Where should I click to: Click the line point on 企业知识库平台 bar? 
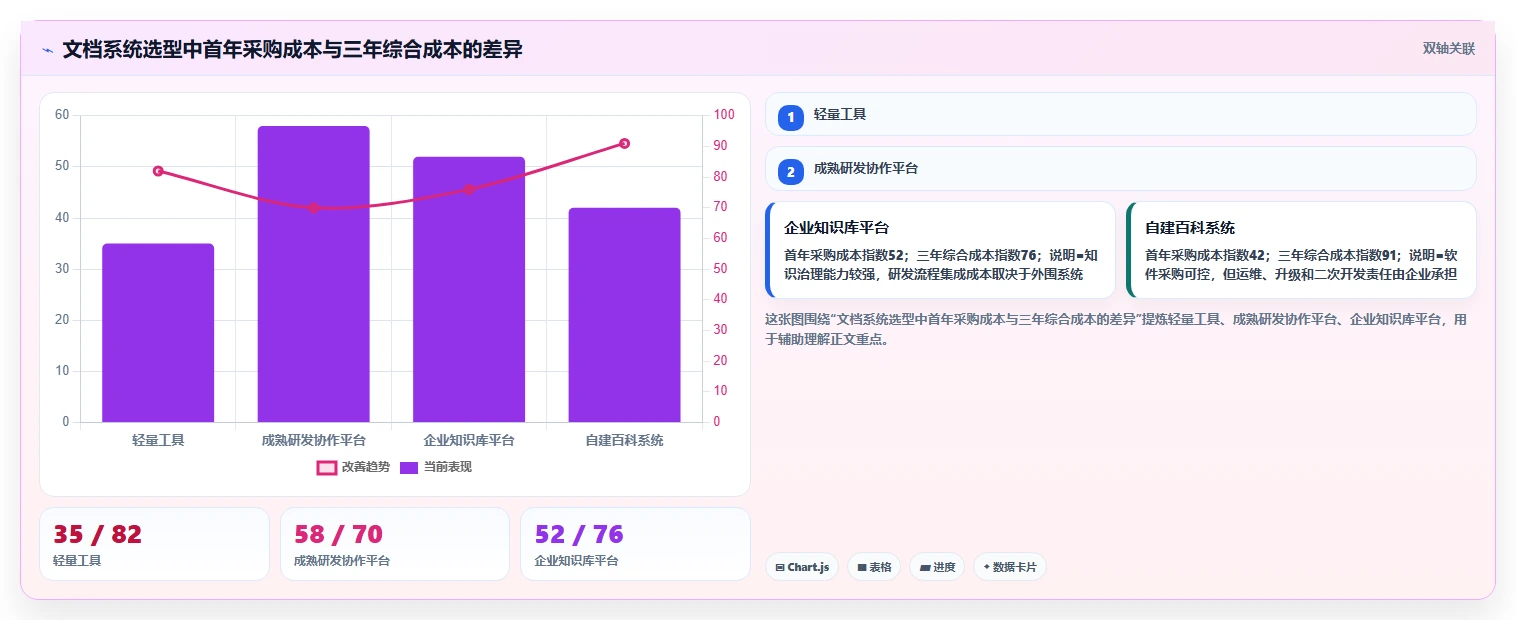[469, 189]
